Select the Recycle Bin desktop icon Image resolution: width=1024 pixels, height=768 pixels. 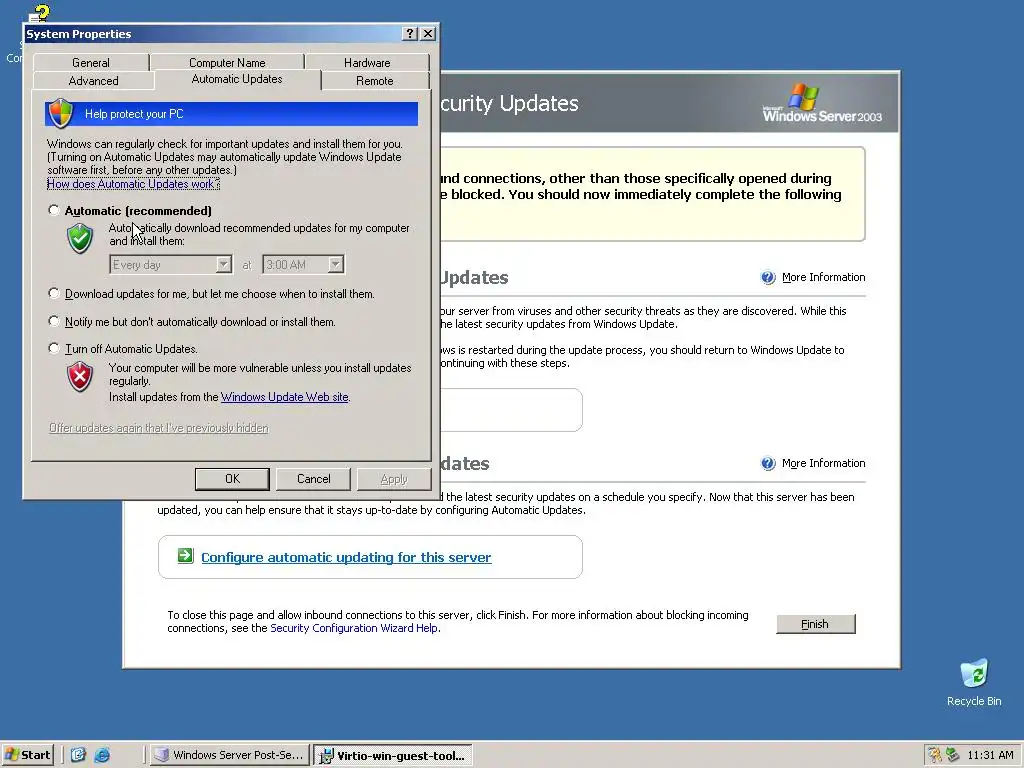[x=974, y=683]
